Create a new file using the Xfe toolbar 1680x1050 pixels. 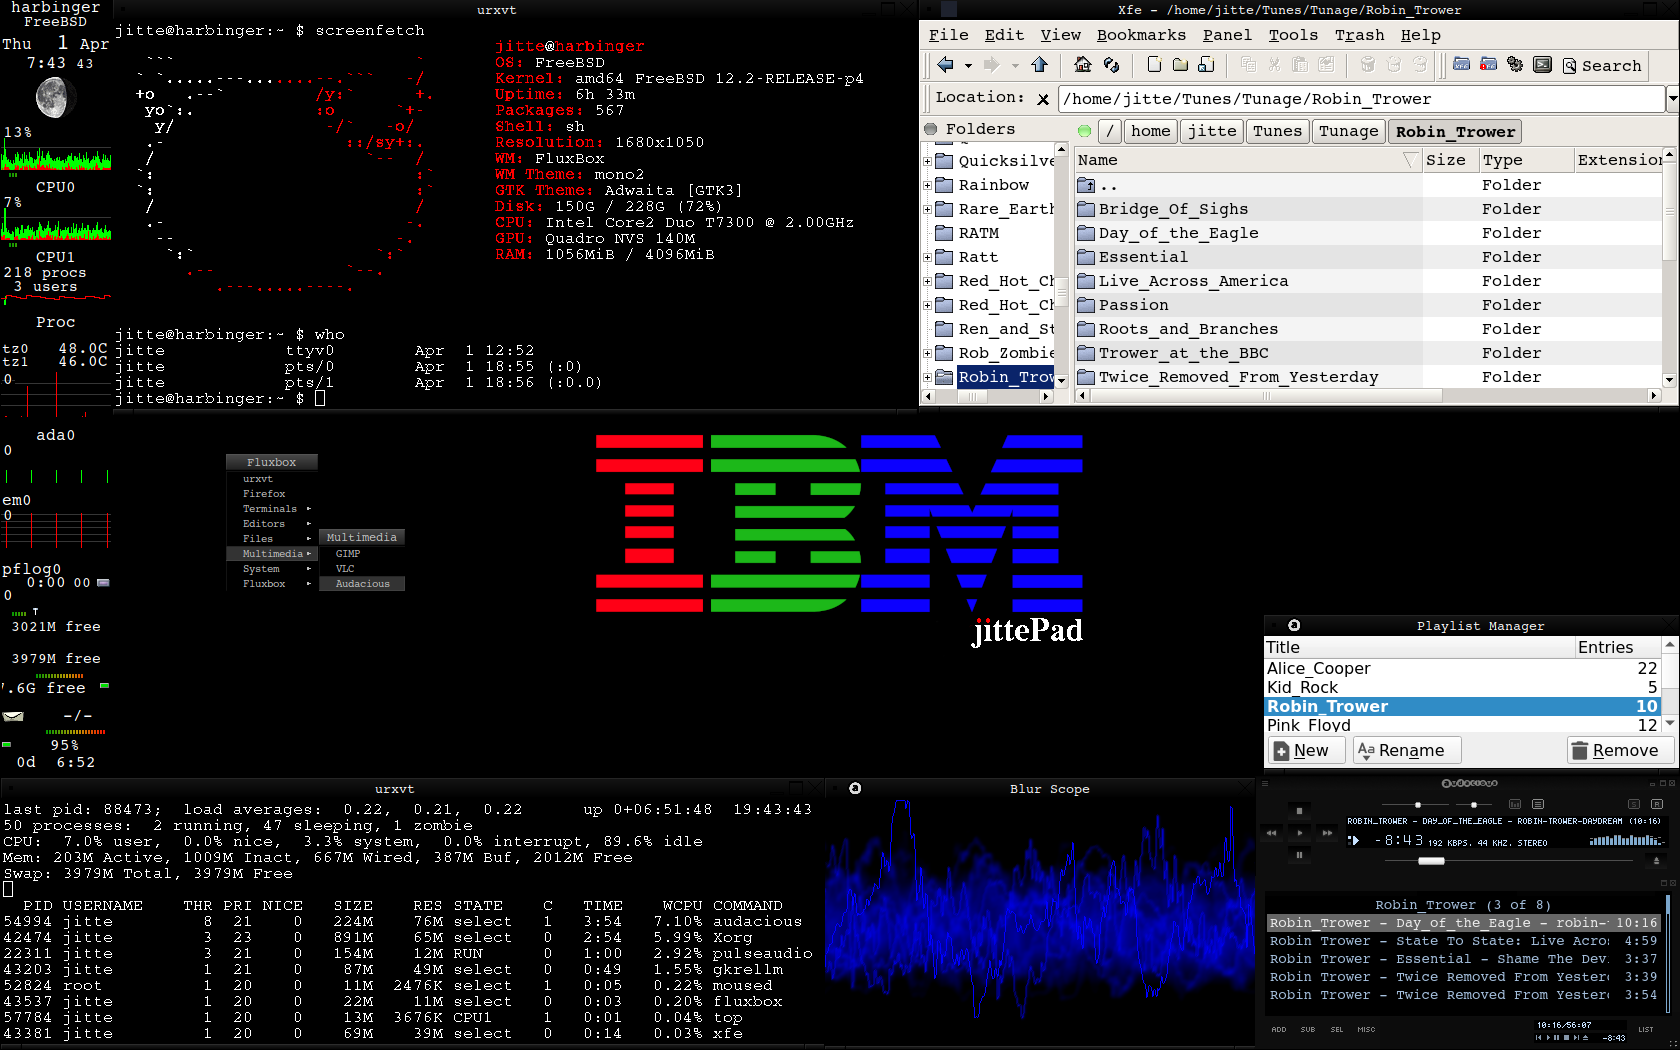(1154, 64)
